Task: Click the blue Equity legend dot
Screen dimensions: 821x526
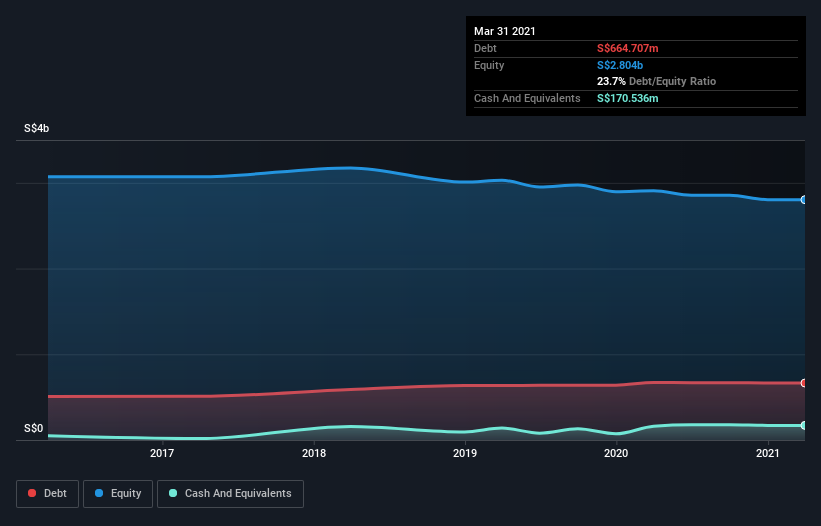Action: [99, 493]
